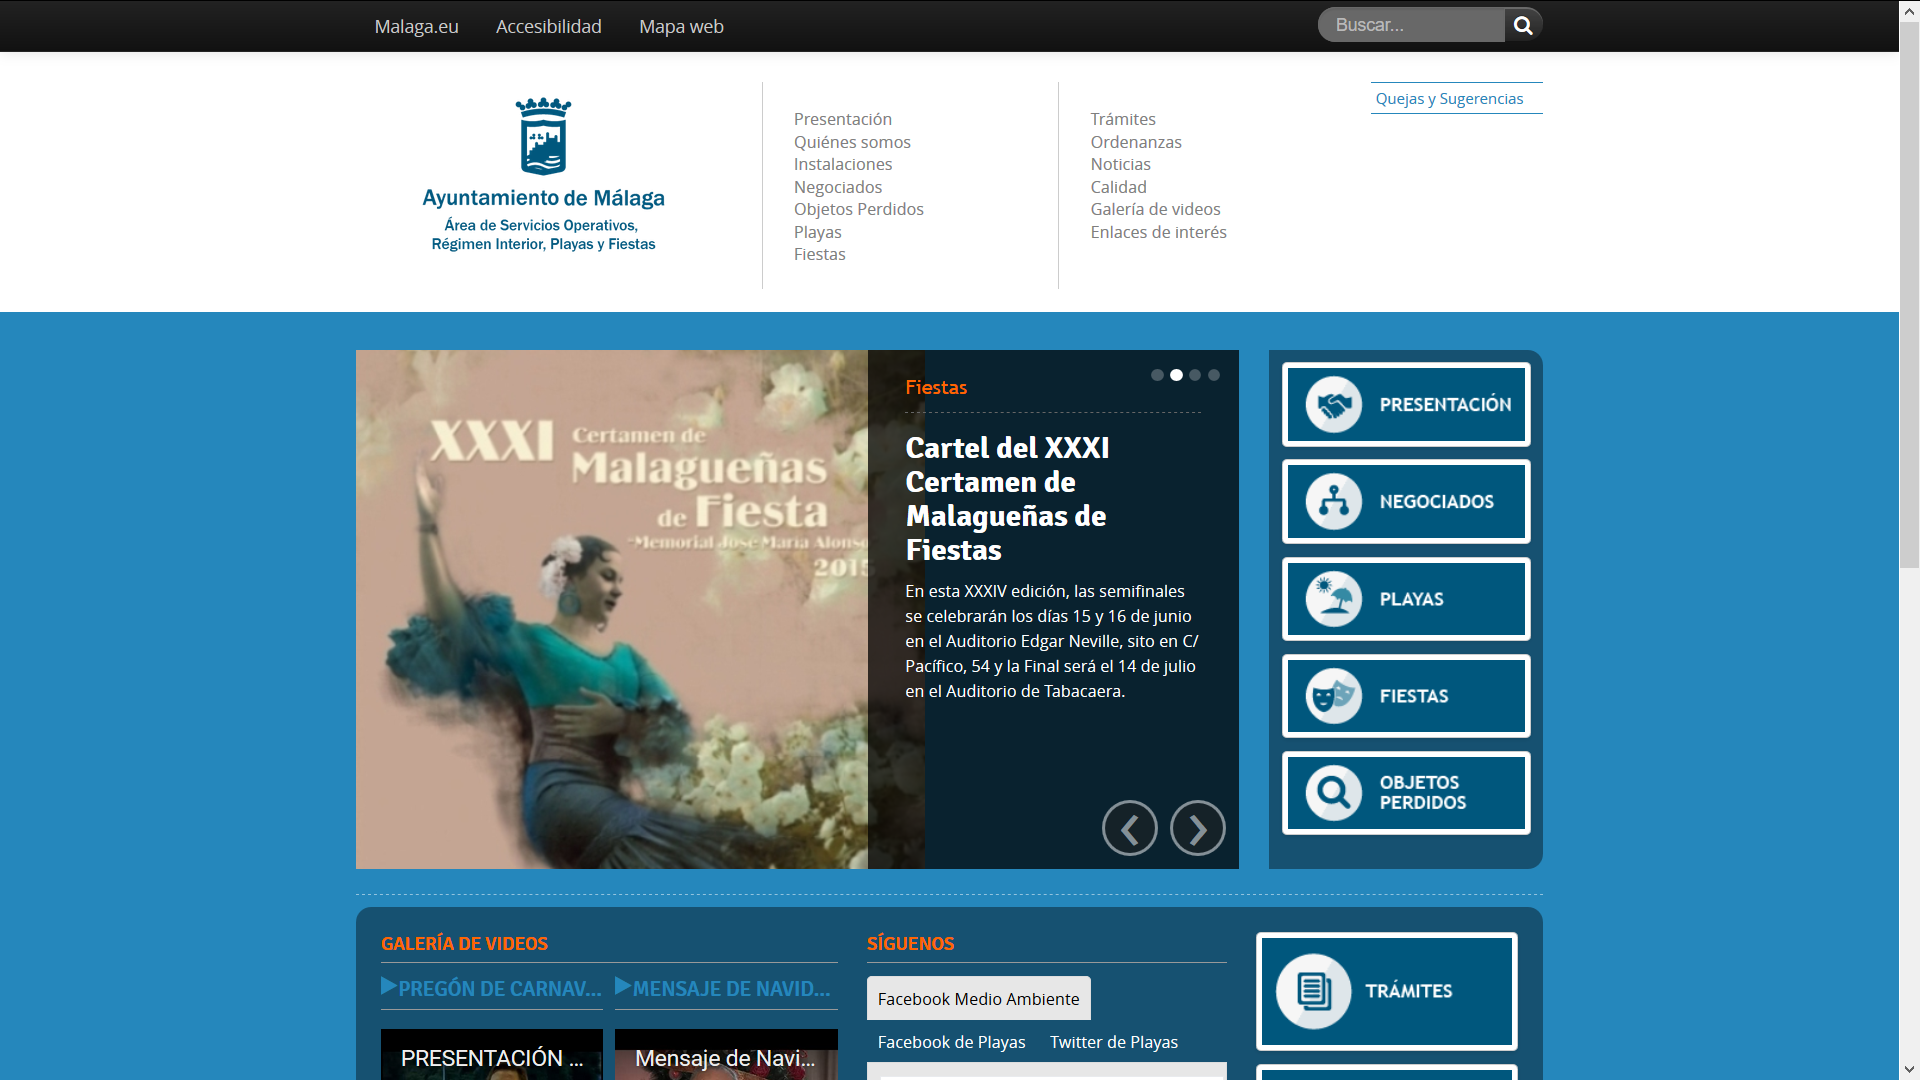Open Quiénes somos link
Viewport: 1920px width, 1080px height.
(852, 142)
